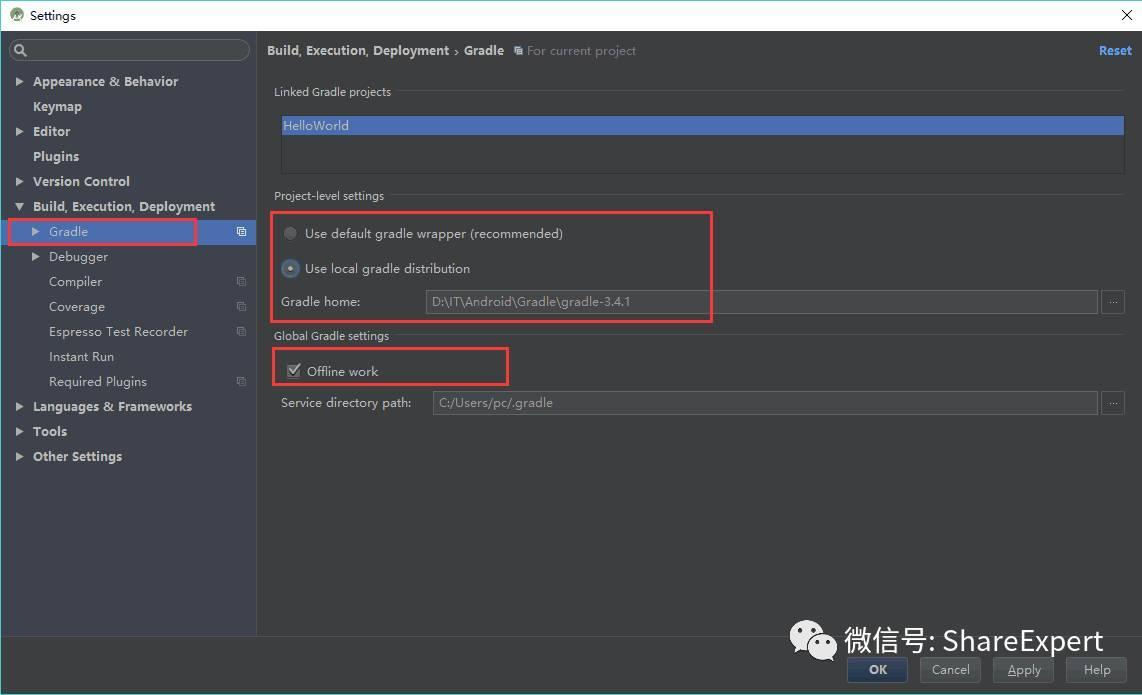Select Use local gradle distribution option

(x=290, y=269)
